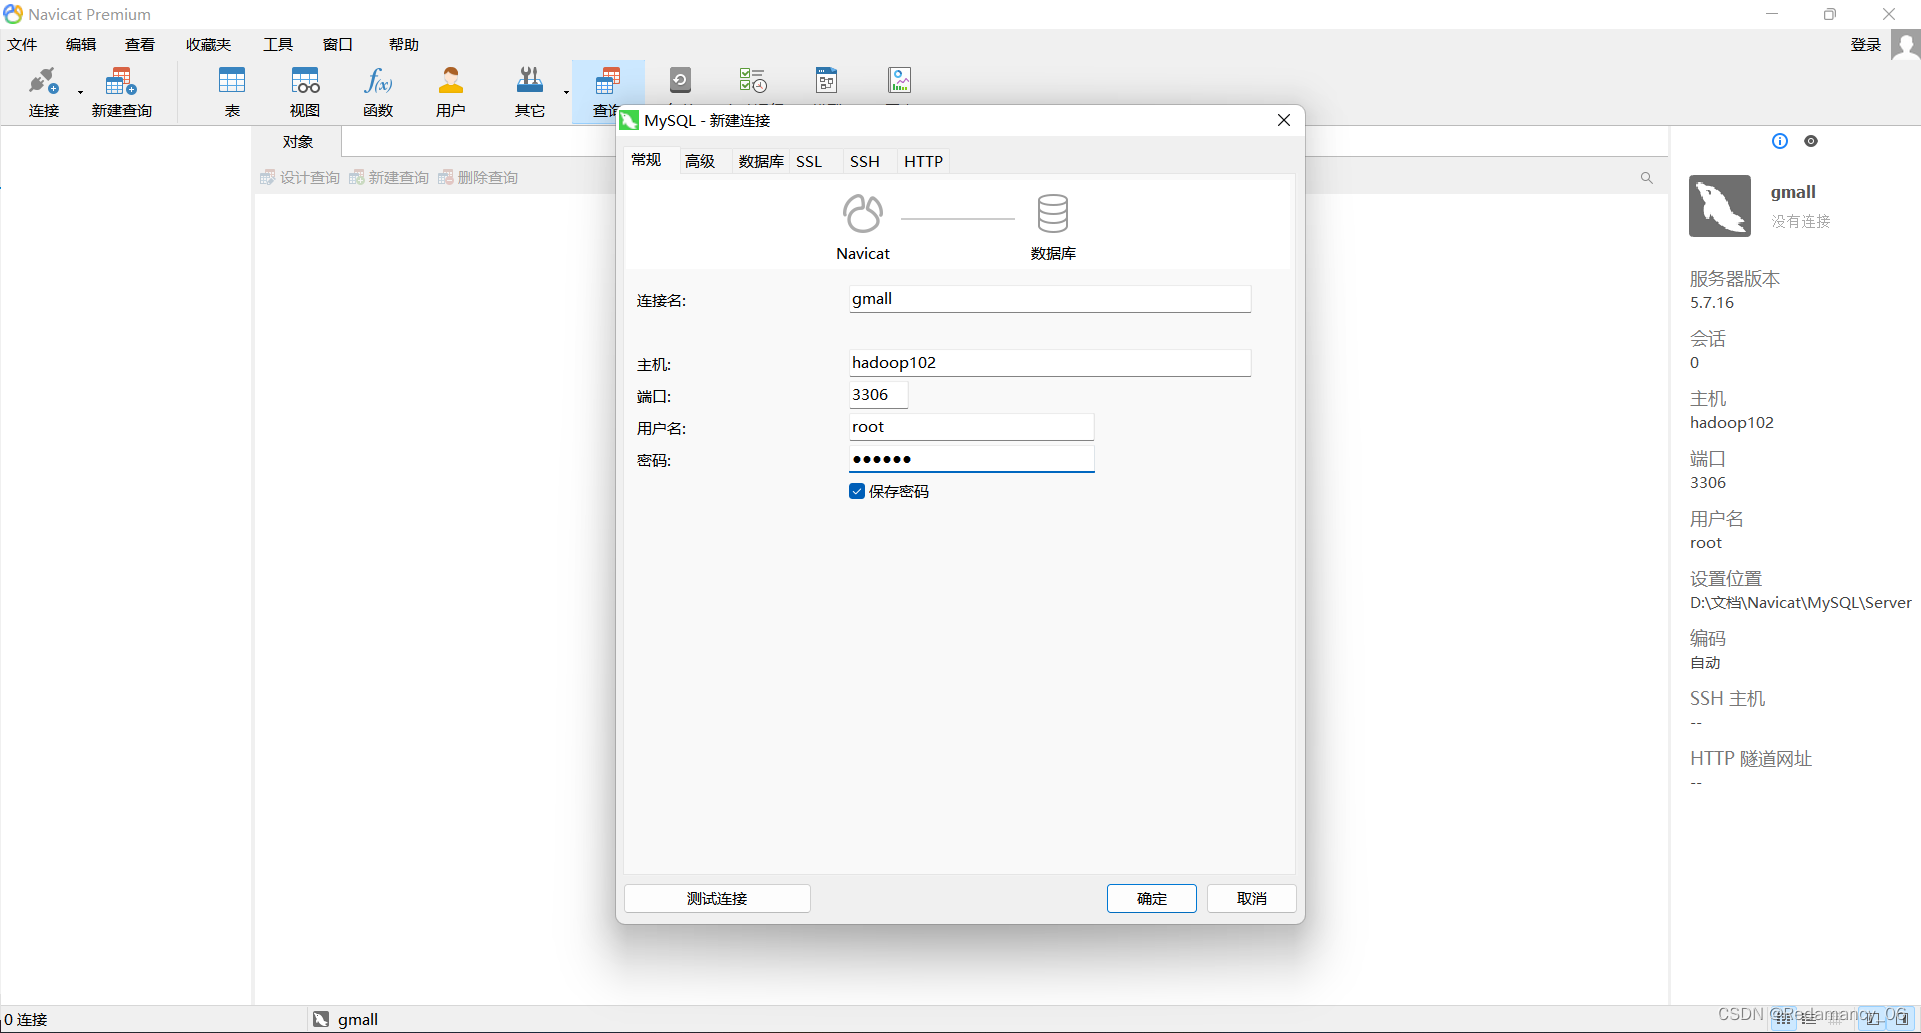Click the Function (函数) f(x) icon
Image resolution: width=1921 pixels, height=1033 pixels.
(x=378, y=81)
